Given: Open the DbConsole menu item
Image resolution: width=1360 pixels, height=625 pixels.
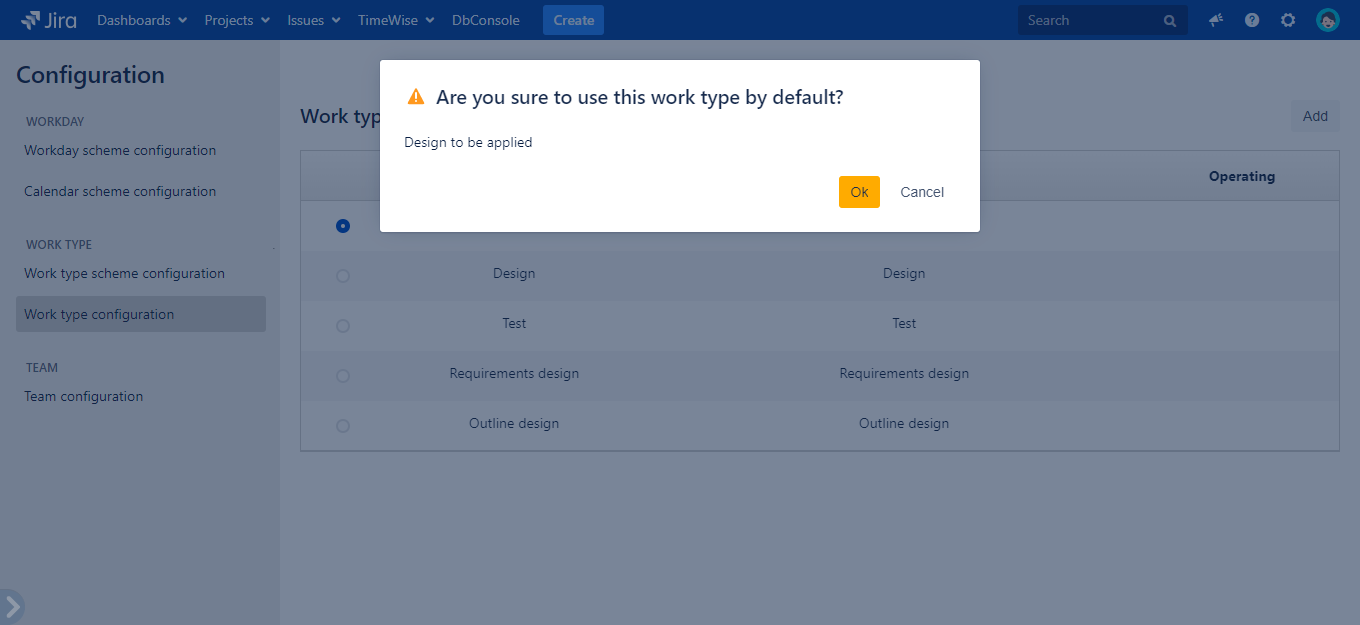Looking at the screenshot, I should pyautogui.click(x=485, y=20).
